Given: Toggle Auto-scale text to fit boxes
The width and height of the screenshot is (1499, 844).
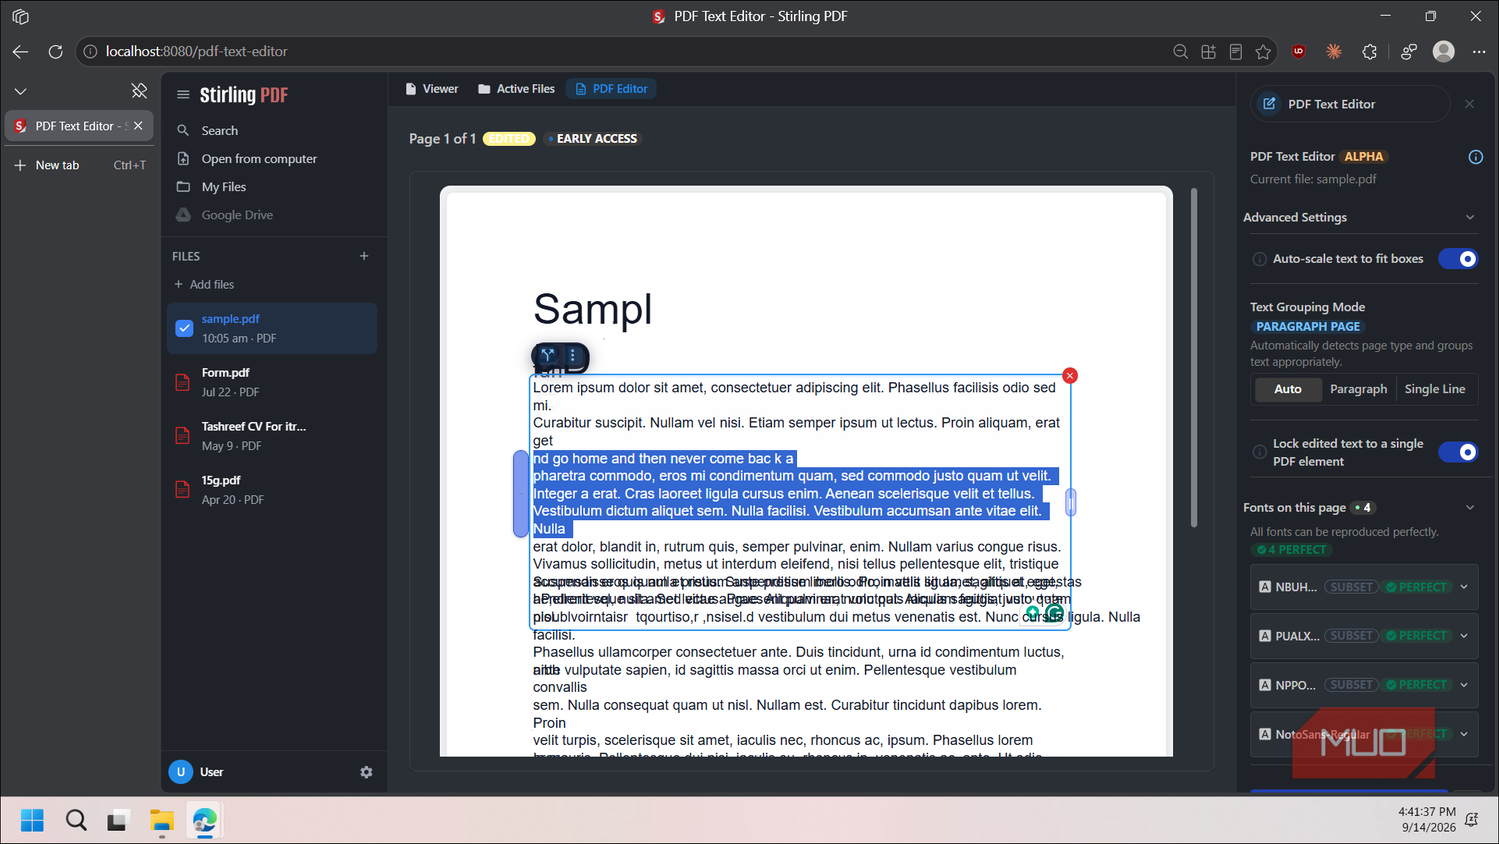Looking at the screenshot, I should coord(1458,259).
